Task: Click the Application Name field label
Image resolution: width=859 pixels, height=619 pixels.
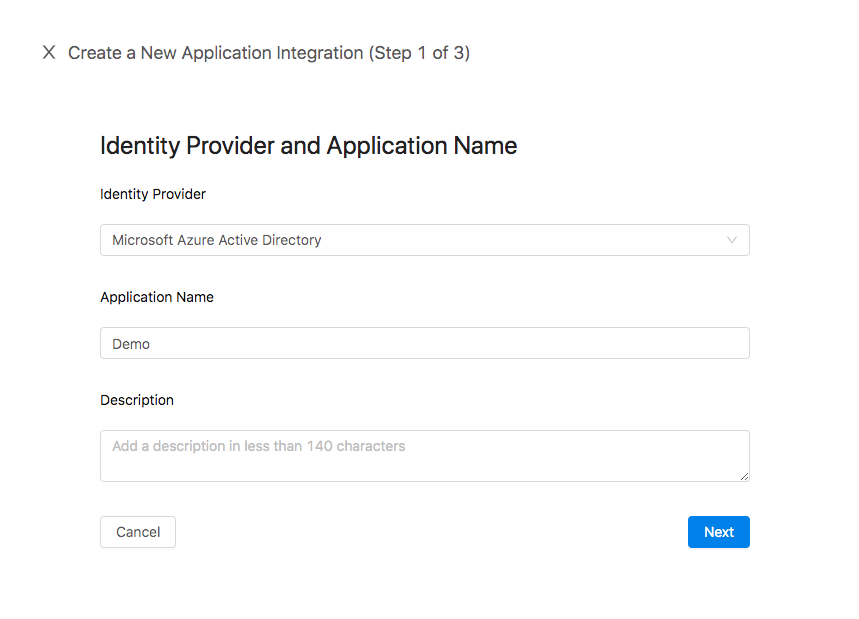Action: coord(157,297)
